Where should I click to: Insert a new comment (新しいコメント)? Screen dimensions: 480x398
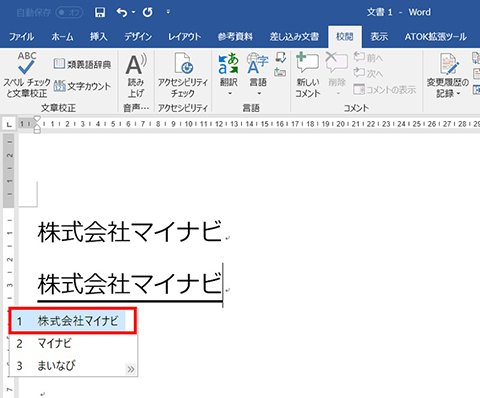[307, 75]
